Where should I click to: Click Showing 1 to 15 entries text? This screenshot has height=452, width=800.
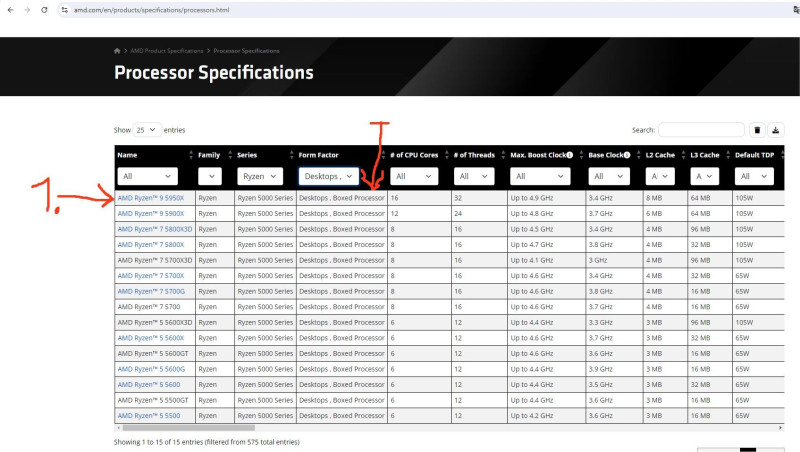click(207, 442)
